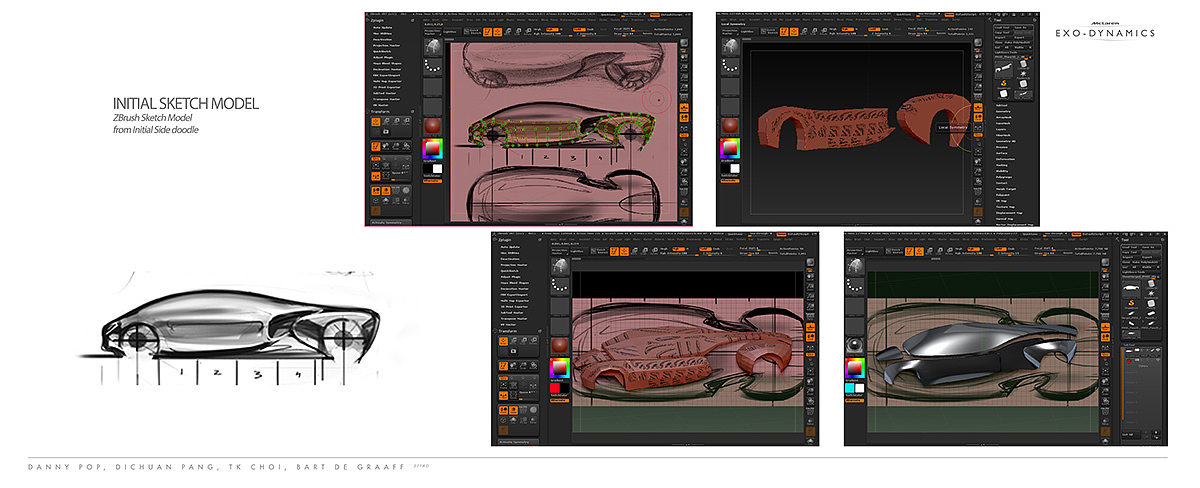The image size is (1200, 488).
Task: Select PolyMesh3D star tool in silver car screenshot
Action: 1151,295
